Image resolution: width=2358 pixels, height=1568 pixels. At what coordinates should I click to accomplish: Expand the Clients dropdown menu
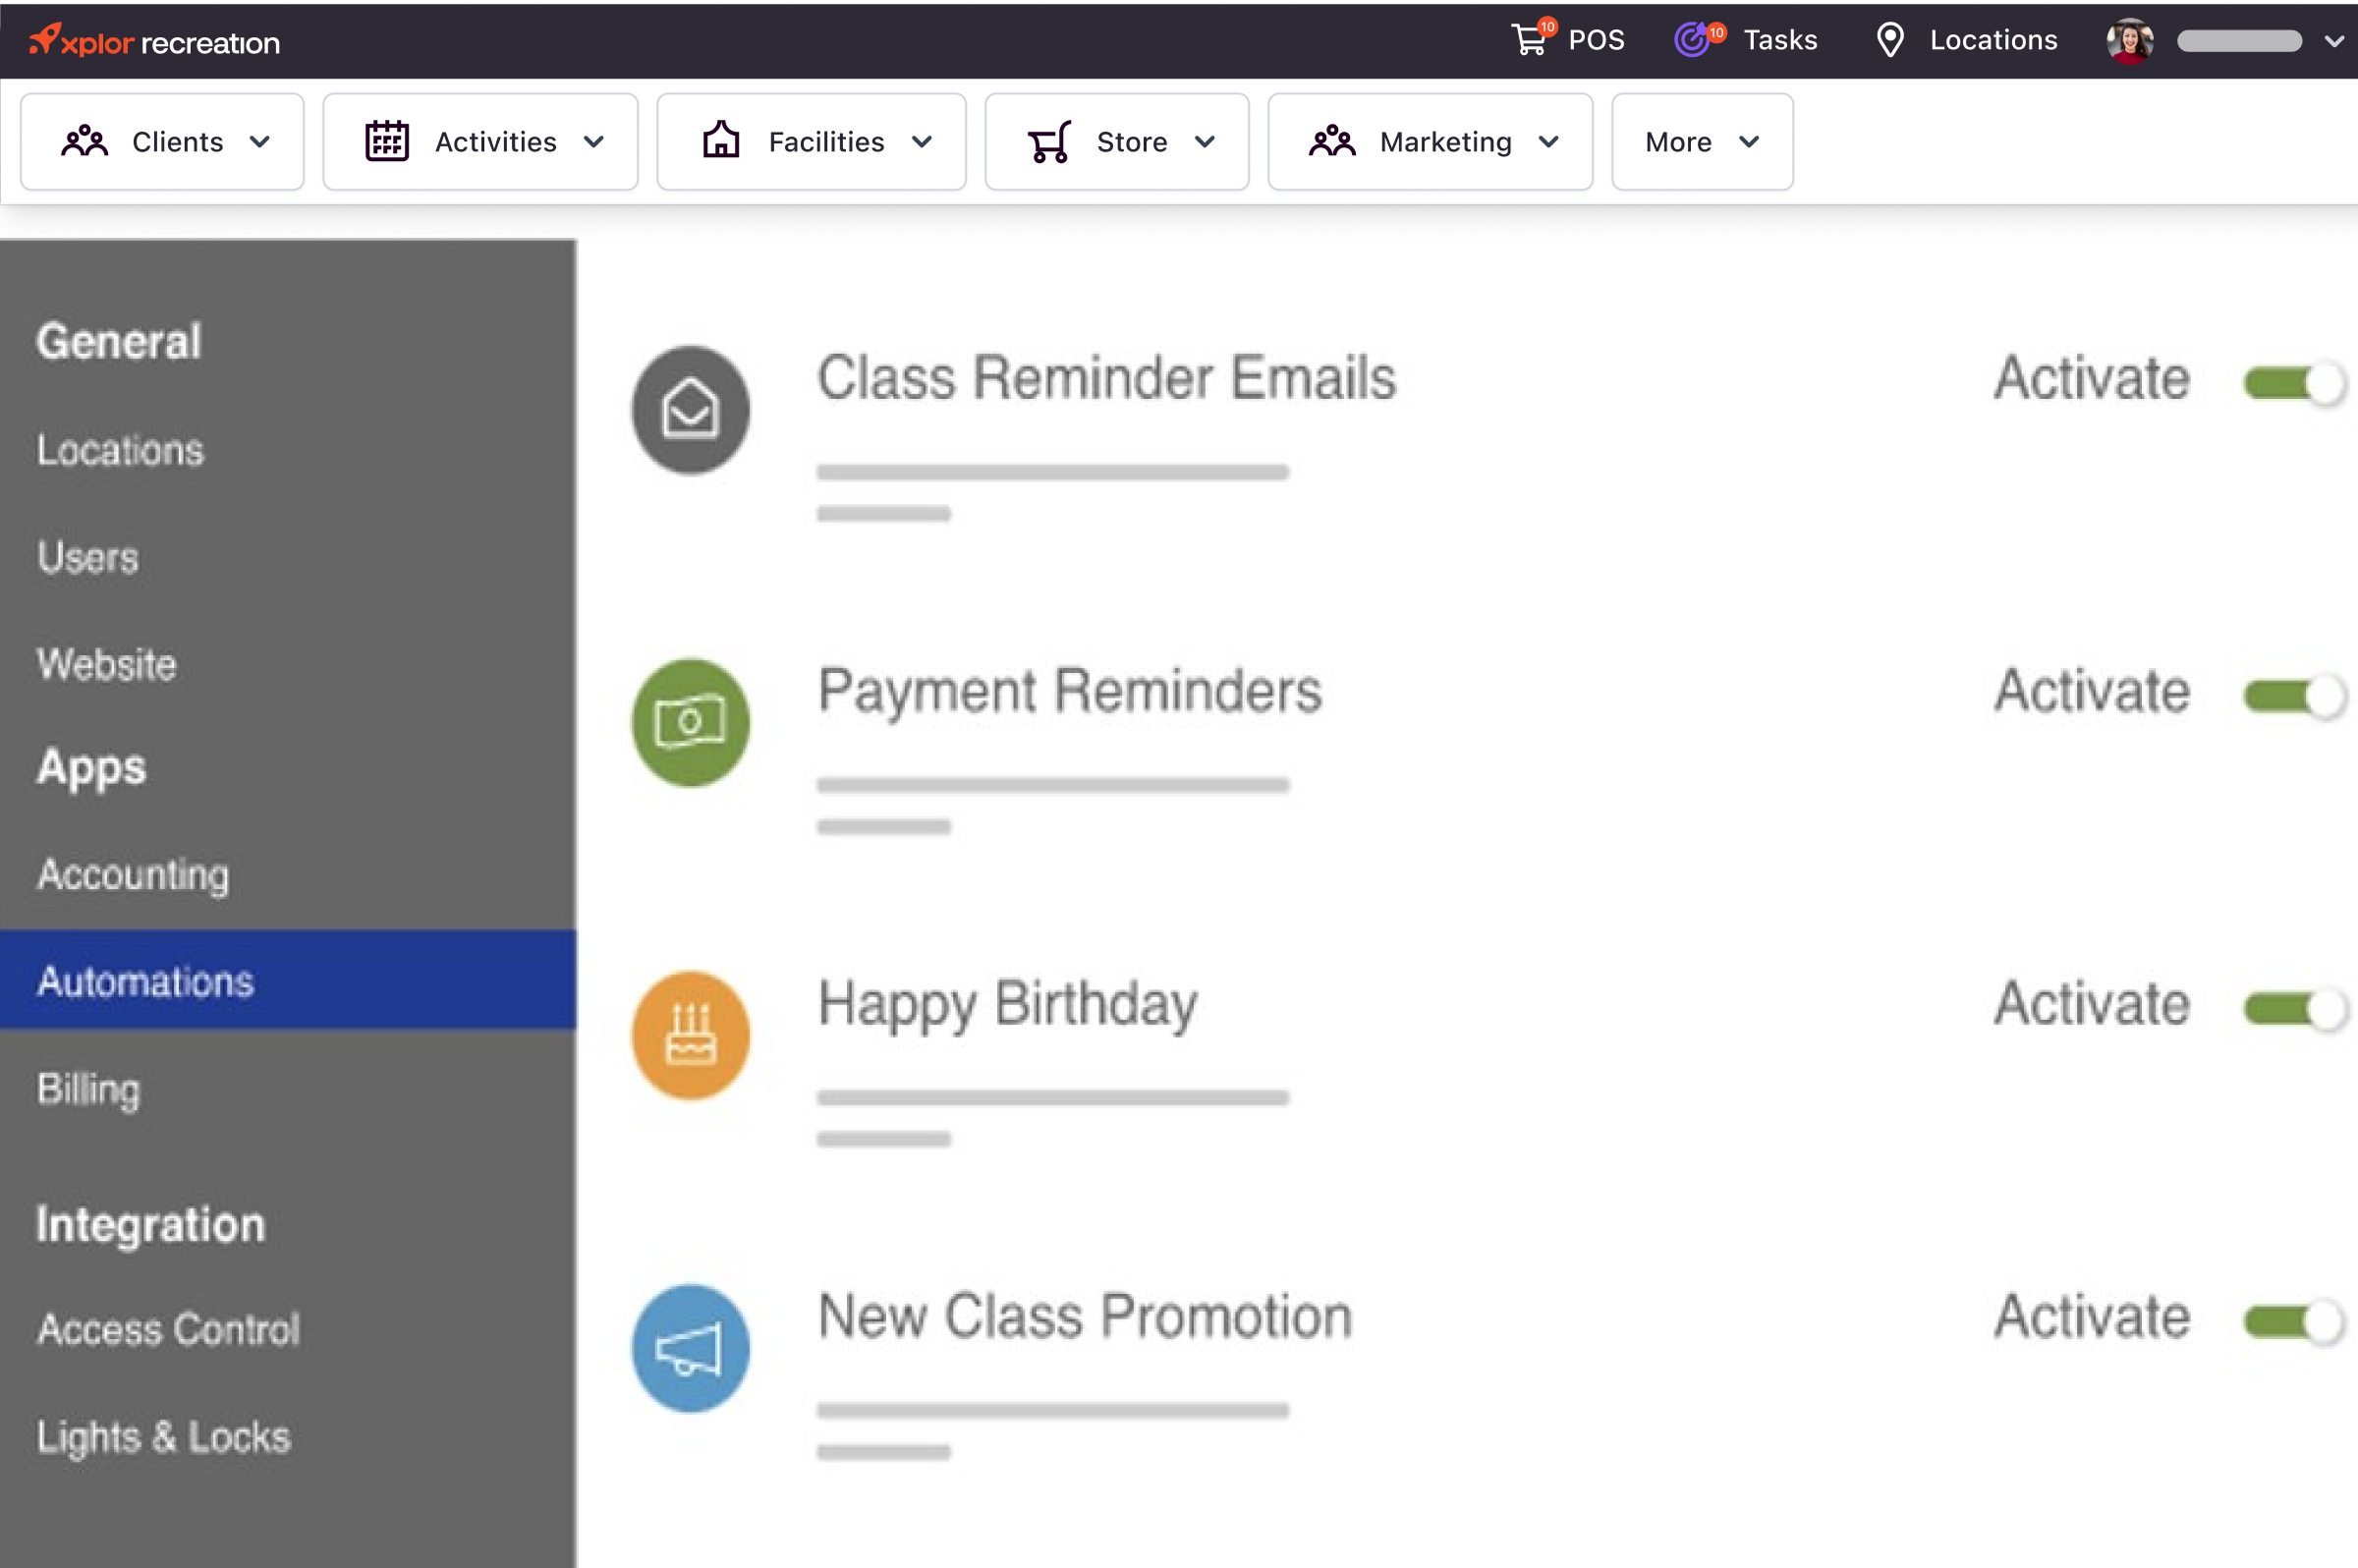pos(163,142)
